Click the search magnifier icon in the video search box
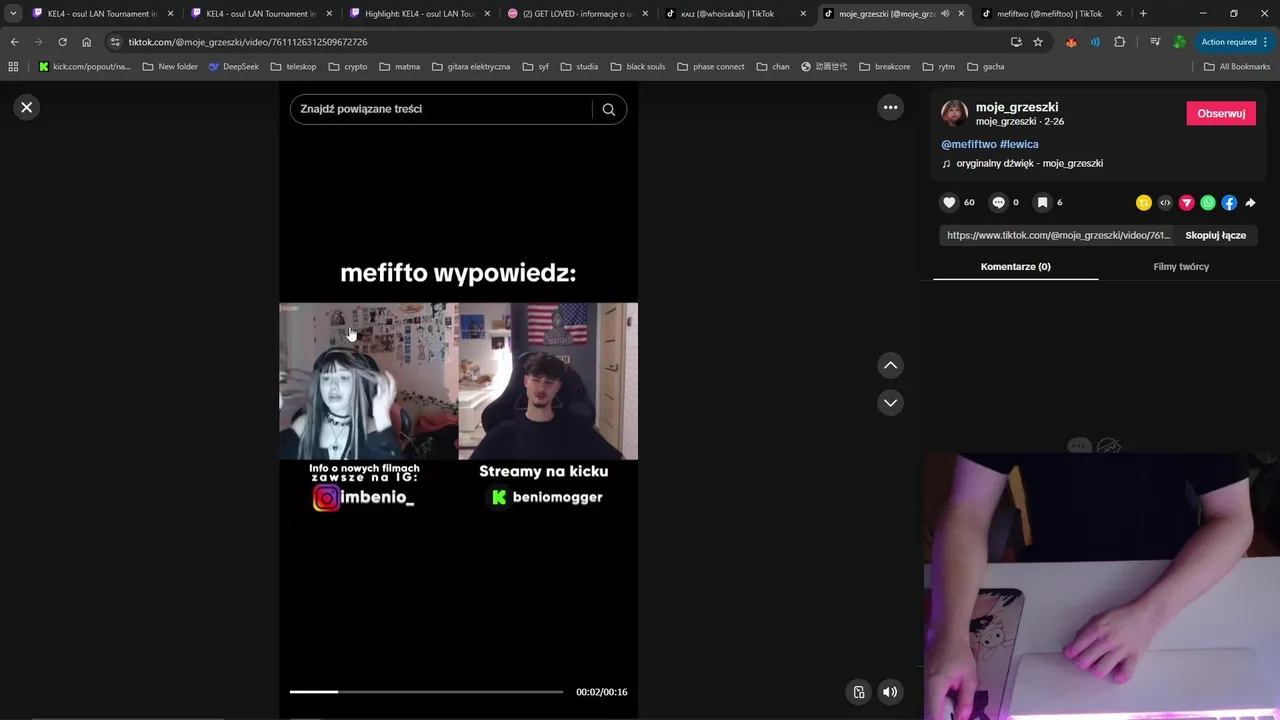The height and width of the screenshot is (720, 1280). 608,109
